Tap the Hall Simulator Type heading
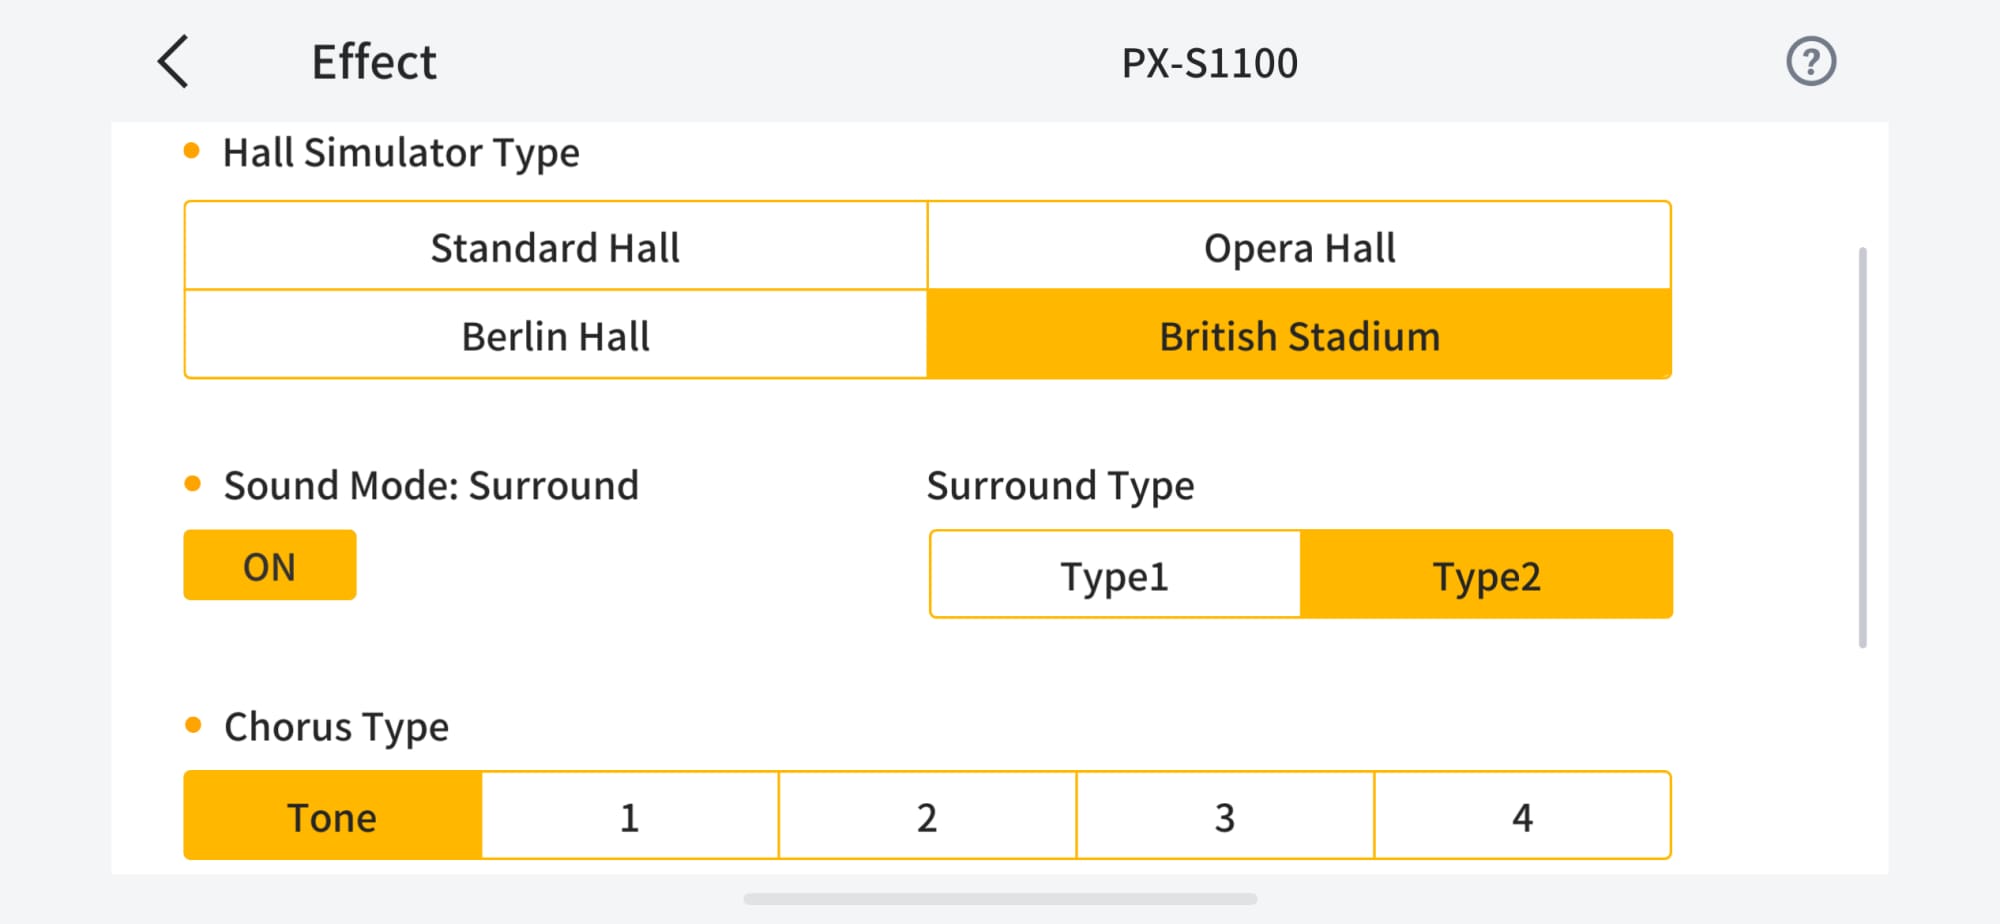 pyautogui.click(x=400, y=153)
